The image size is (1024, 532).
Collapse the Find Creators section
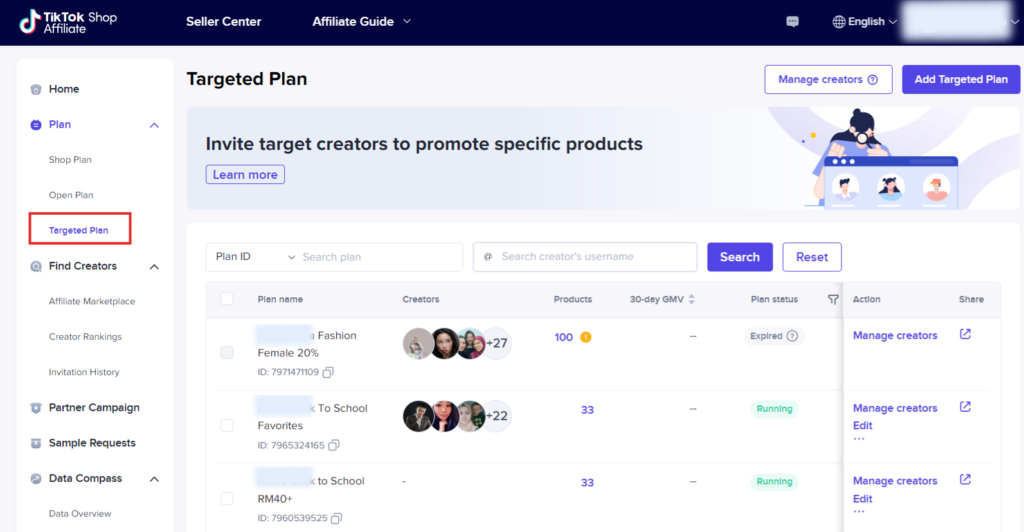(x=154, y=266)
